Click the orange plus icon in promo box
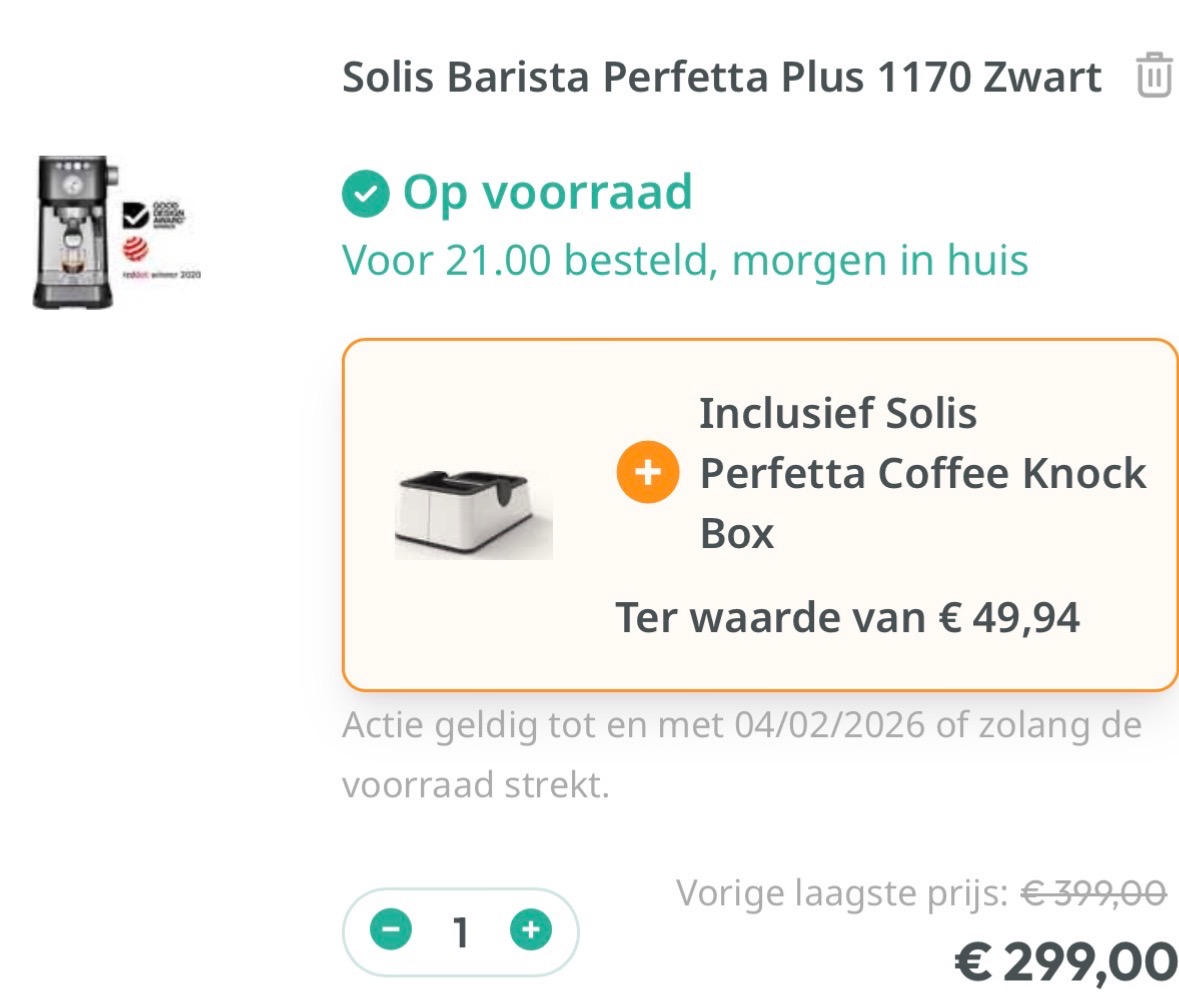The width and height of the screenshot is (1179, 999). [x=647, y=471]
